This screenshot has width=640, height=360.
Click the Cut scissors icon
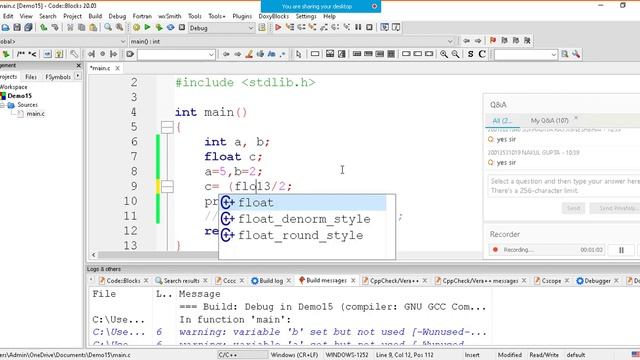click(70, 27)
